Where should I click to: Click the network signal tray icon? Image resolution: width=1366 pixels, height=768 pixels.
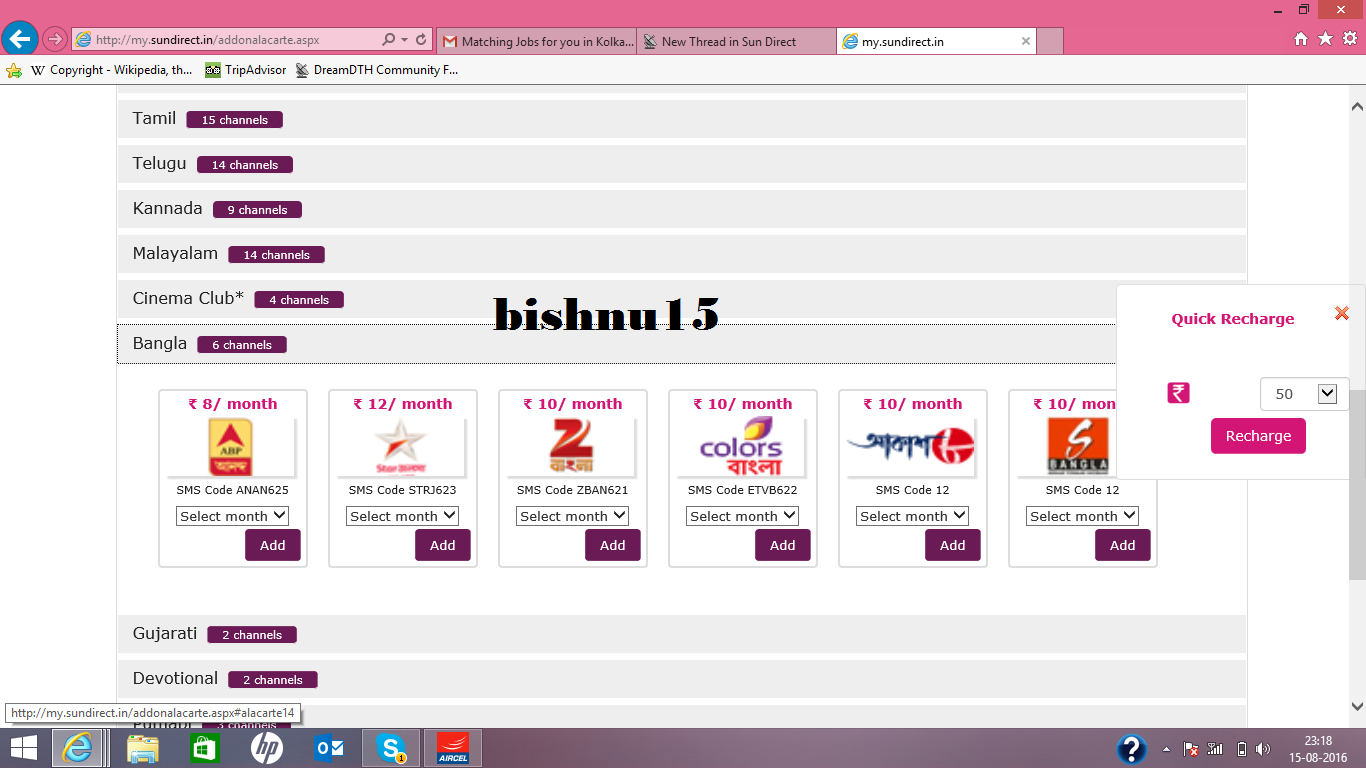click(1215, 749)
